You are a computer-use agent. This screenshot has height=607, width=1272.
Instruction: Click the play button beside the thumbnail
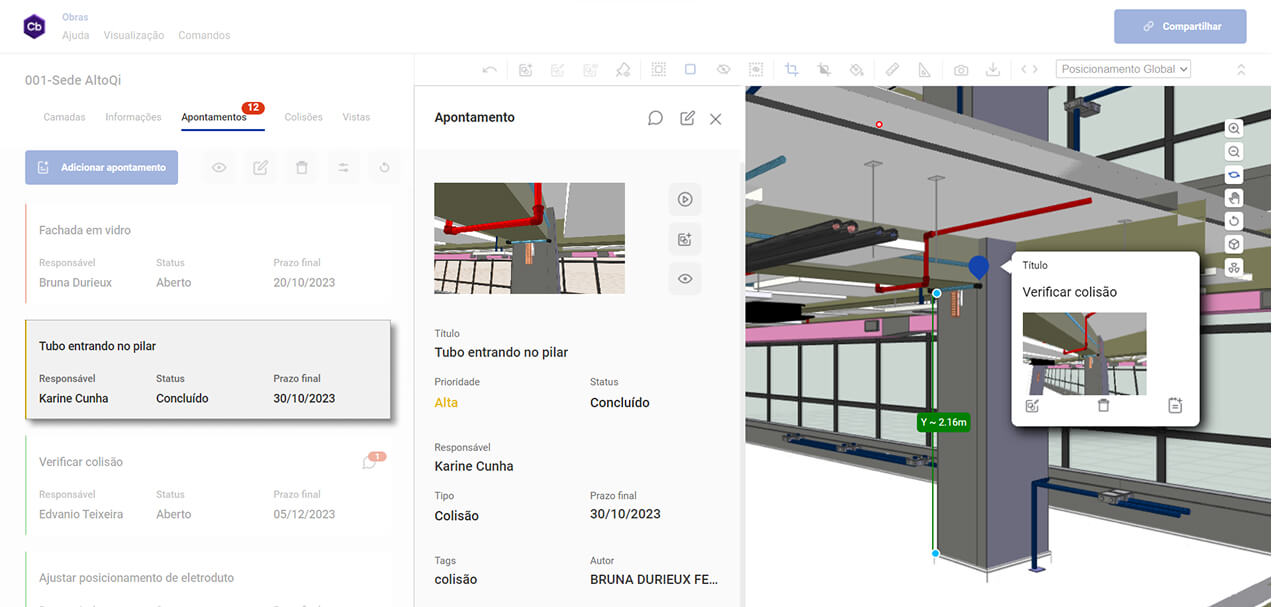(685, 199)
